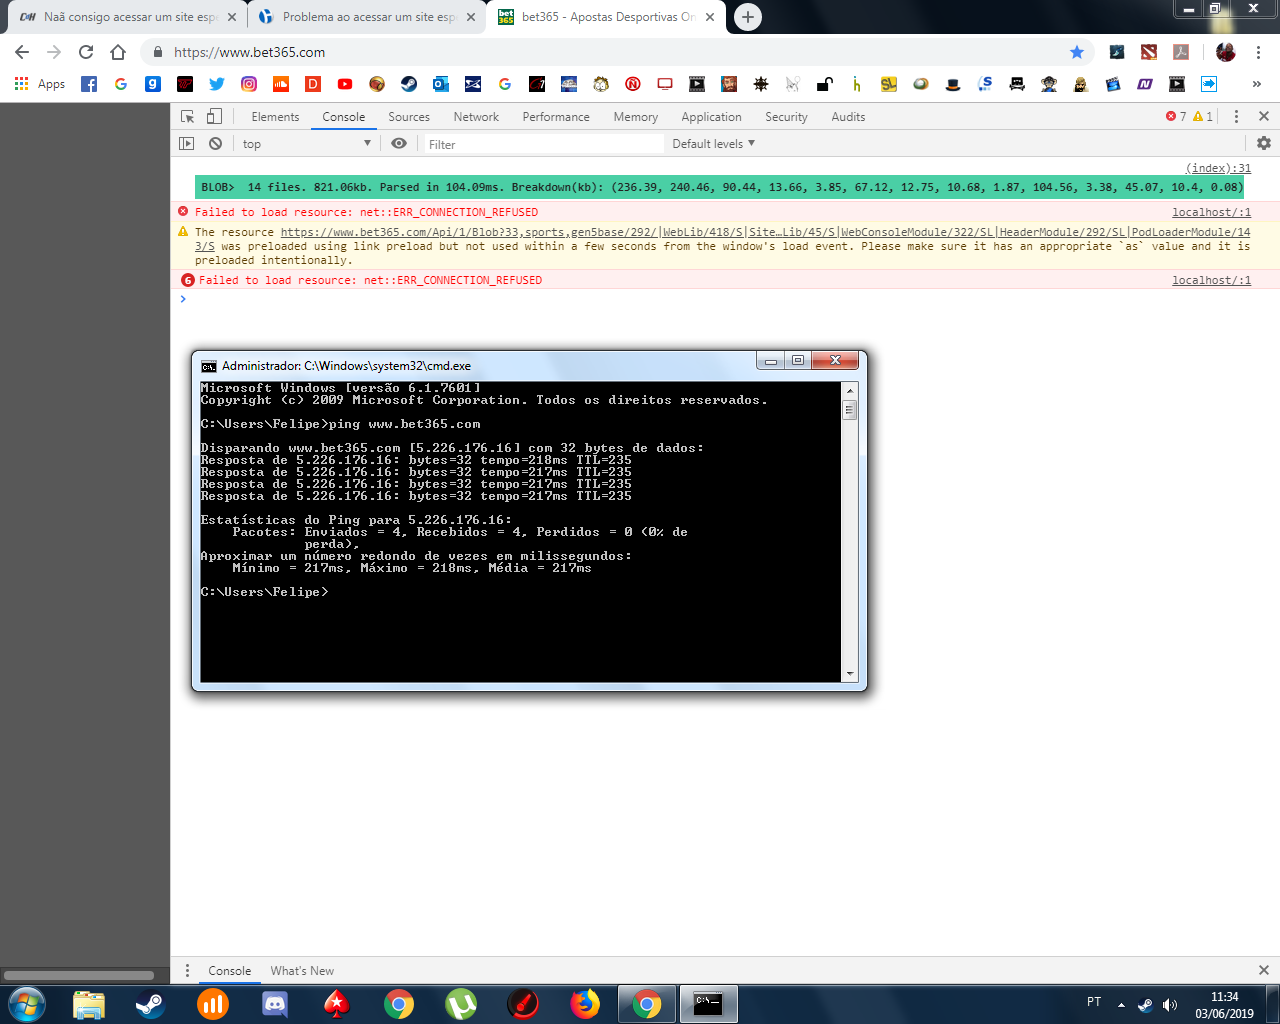Viewport: 1280px width, 1024px height.
Task: Show the console sidebar icon
Action: pyautogui.click(x=187, y=144)
